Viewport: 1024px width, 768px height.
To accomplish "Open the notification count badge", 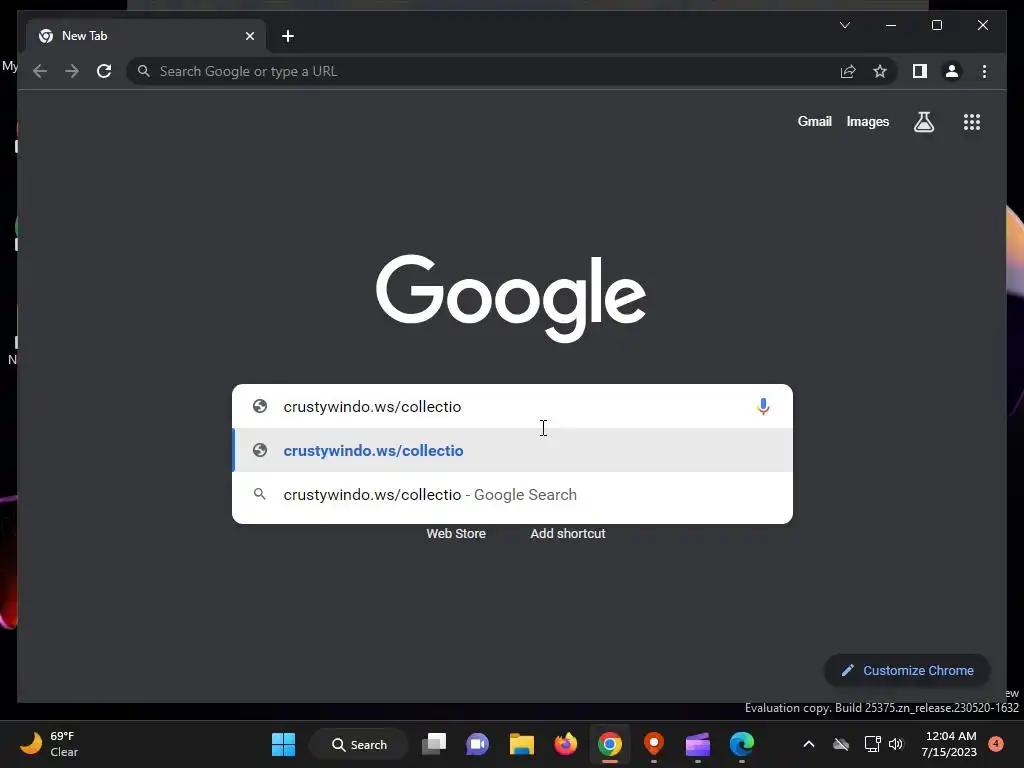I will point(996,744).
